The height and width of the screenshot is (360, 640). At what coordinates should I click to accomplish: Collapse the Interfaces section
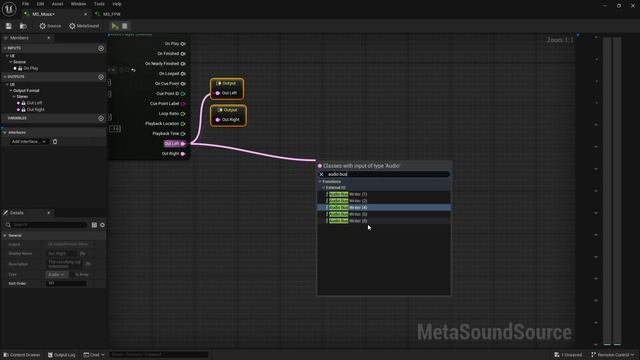click(5, 133)
